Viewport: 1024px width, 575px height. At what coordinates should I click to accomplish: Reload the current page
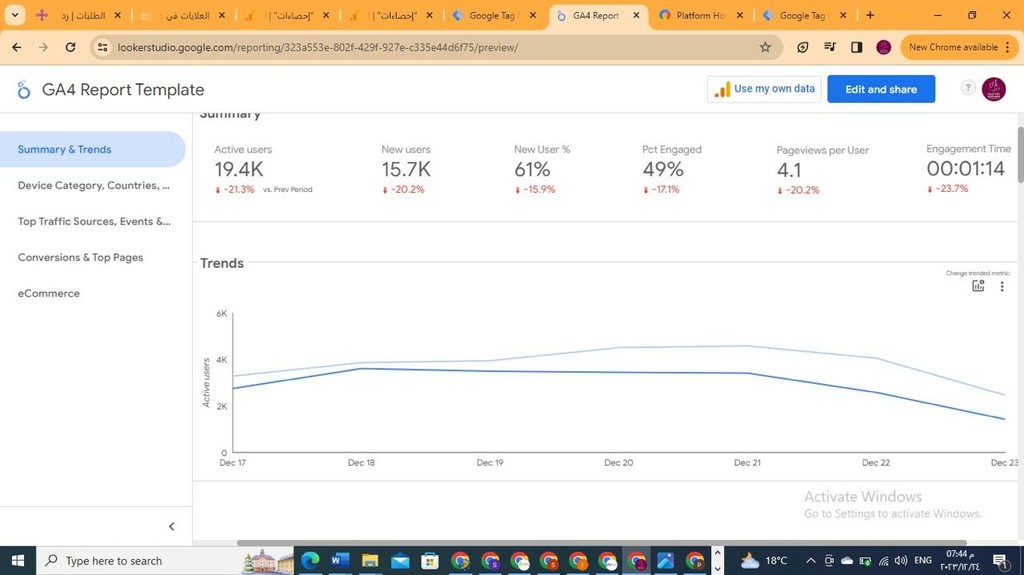point(71,47)
